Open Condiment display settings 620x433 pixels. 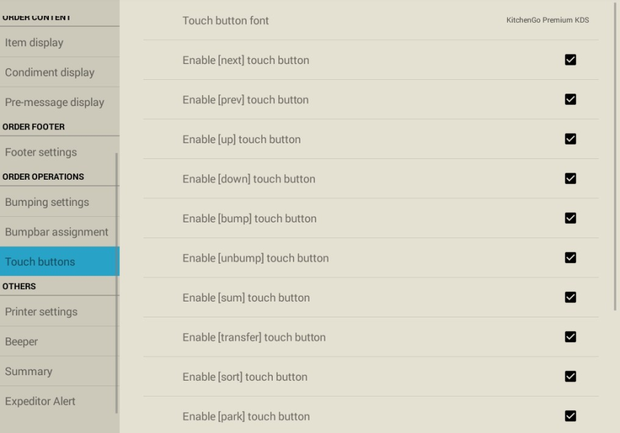click(59, 72)
